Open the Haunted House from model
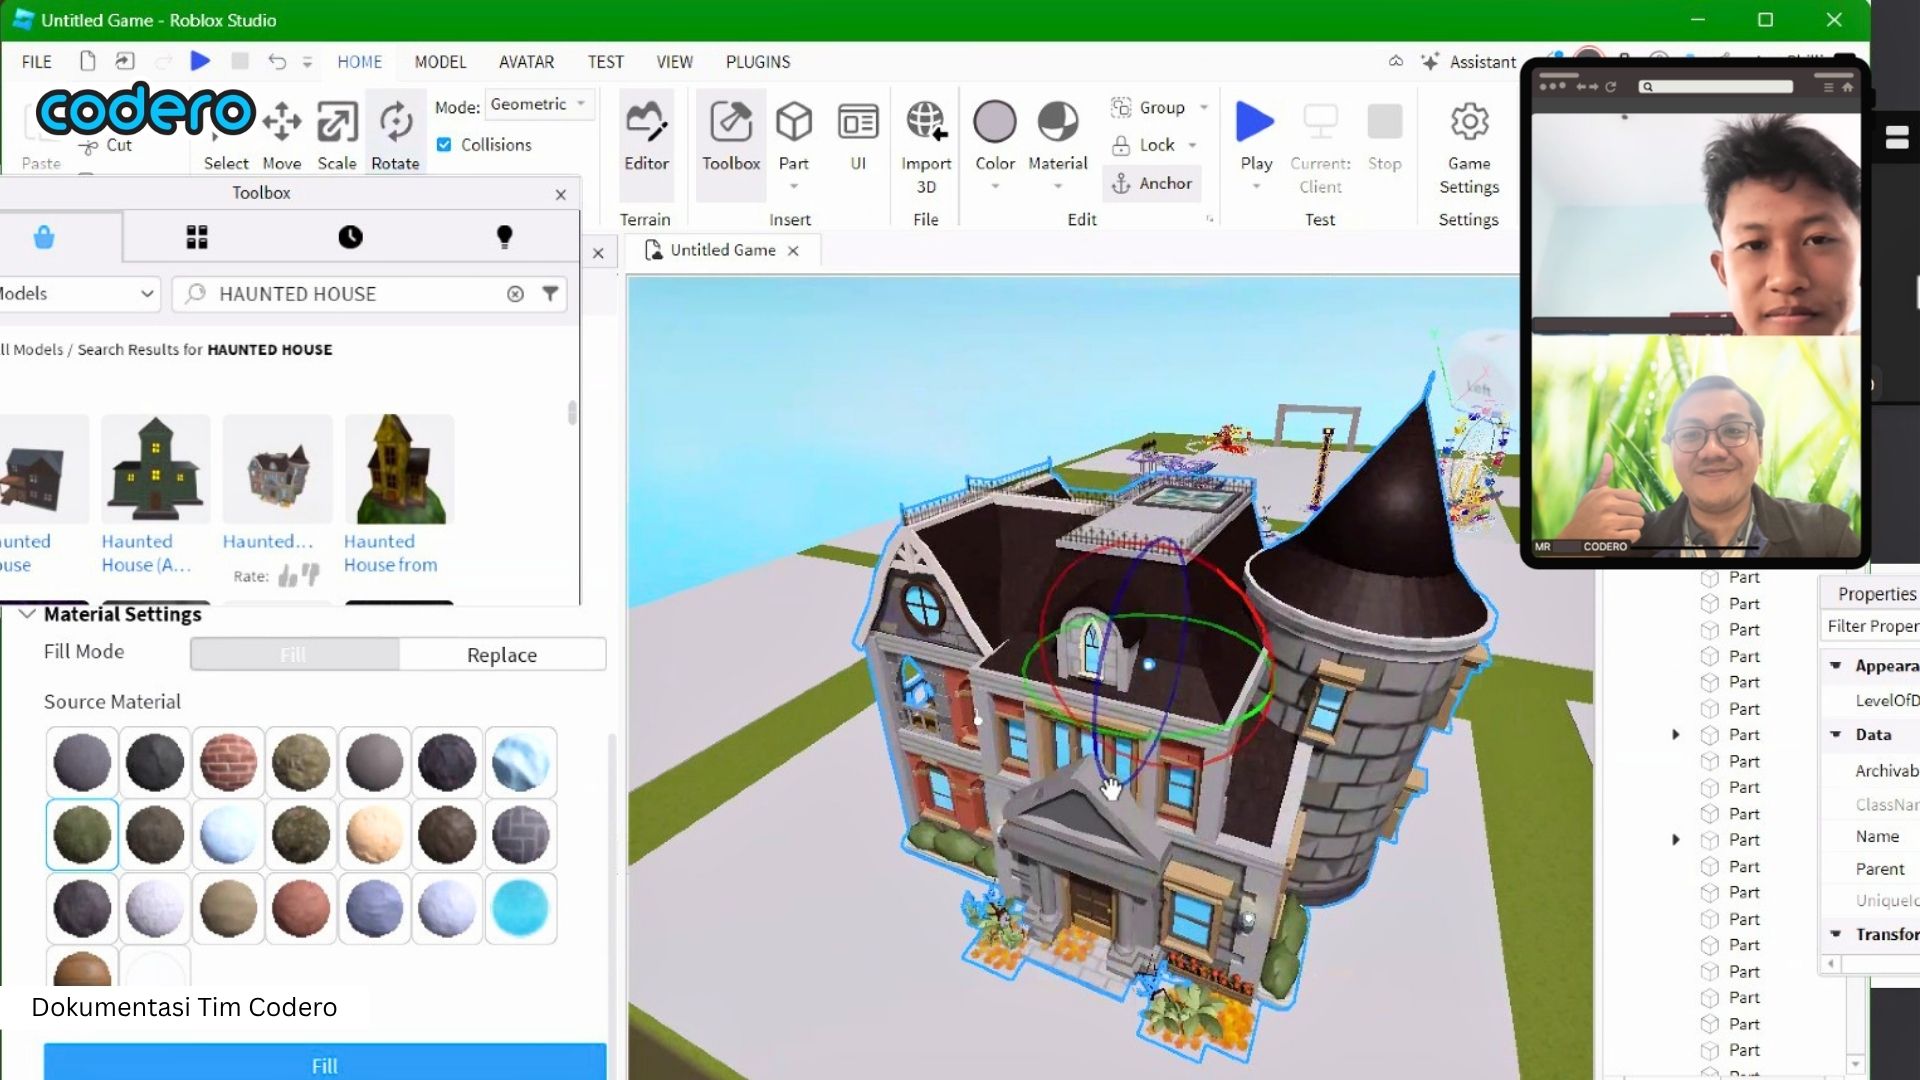The width and height of the screenshot is (1920, 1080). pos(391,553)
